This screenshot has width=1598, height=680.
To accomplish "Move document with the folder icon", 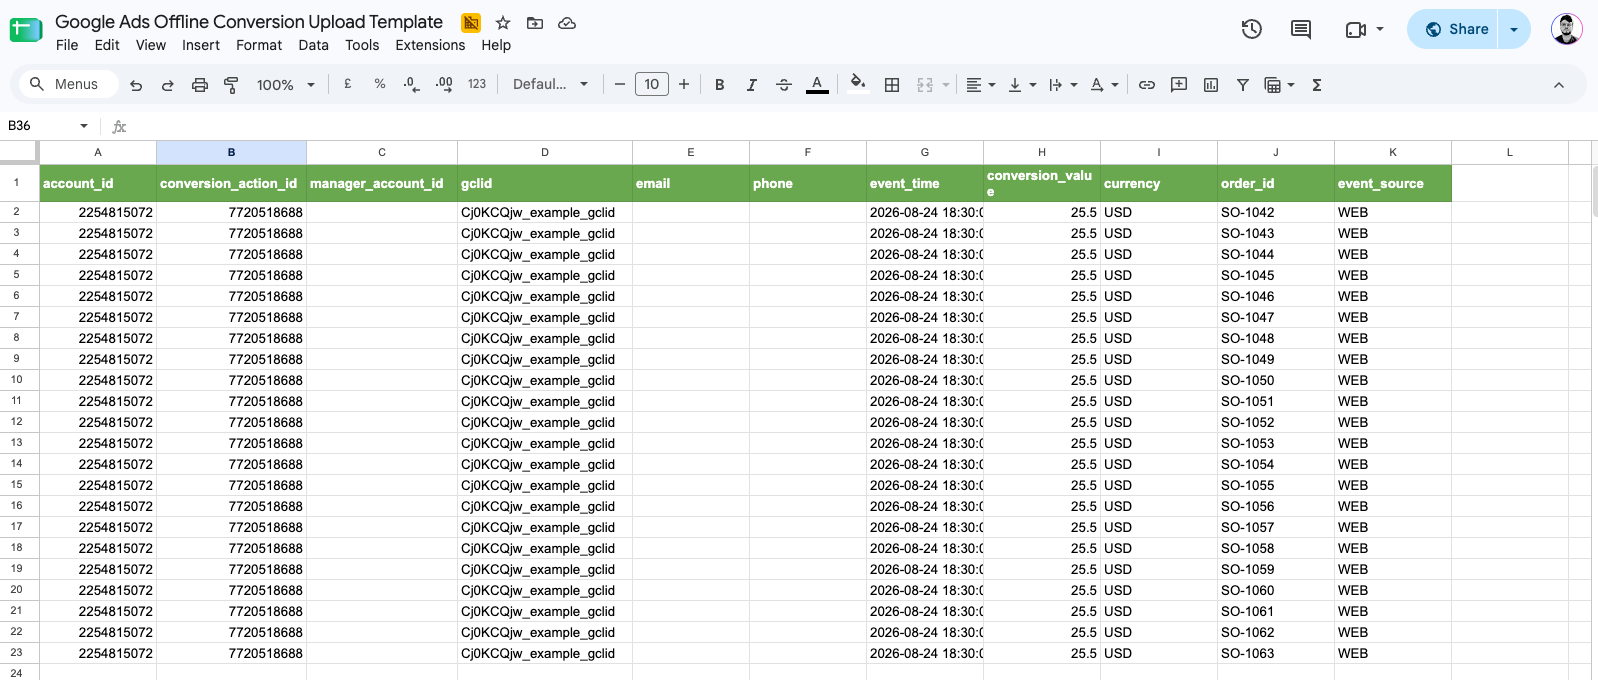I will (535, 22).
